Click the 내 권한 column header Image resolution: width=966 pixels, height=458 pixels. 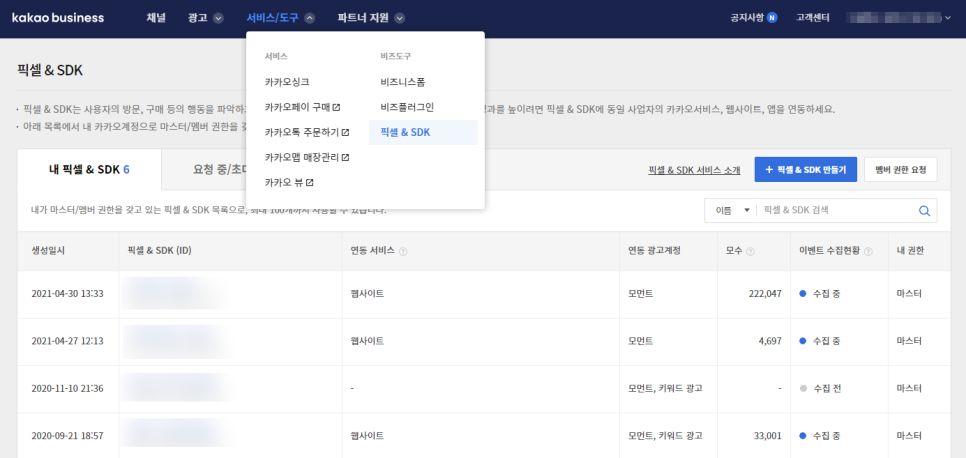(x=911, y=251)
